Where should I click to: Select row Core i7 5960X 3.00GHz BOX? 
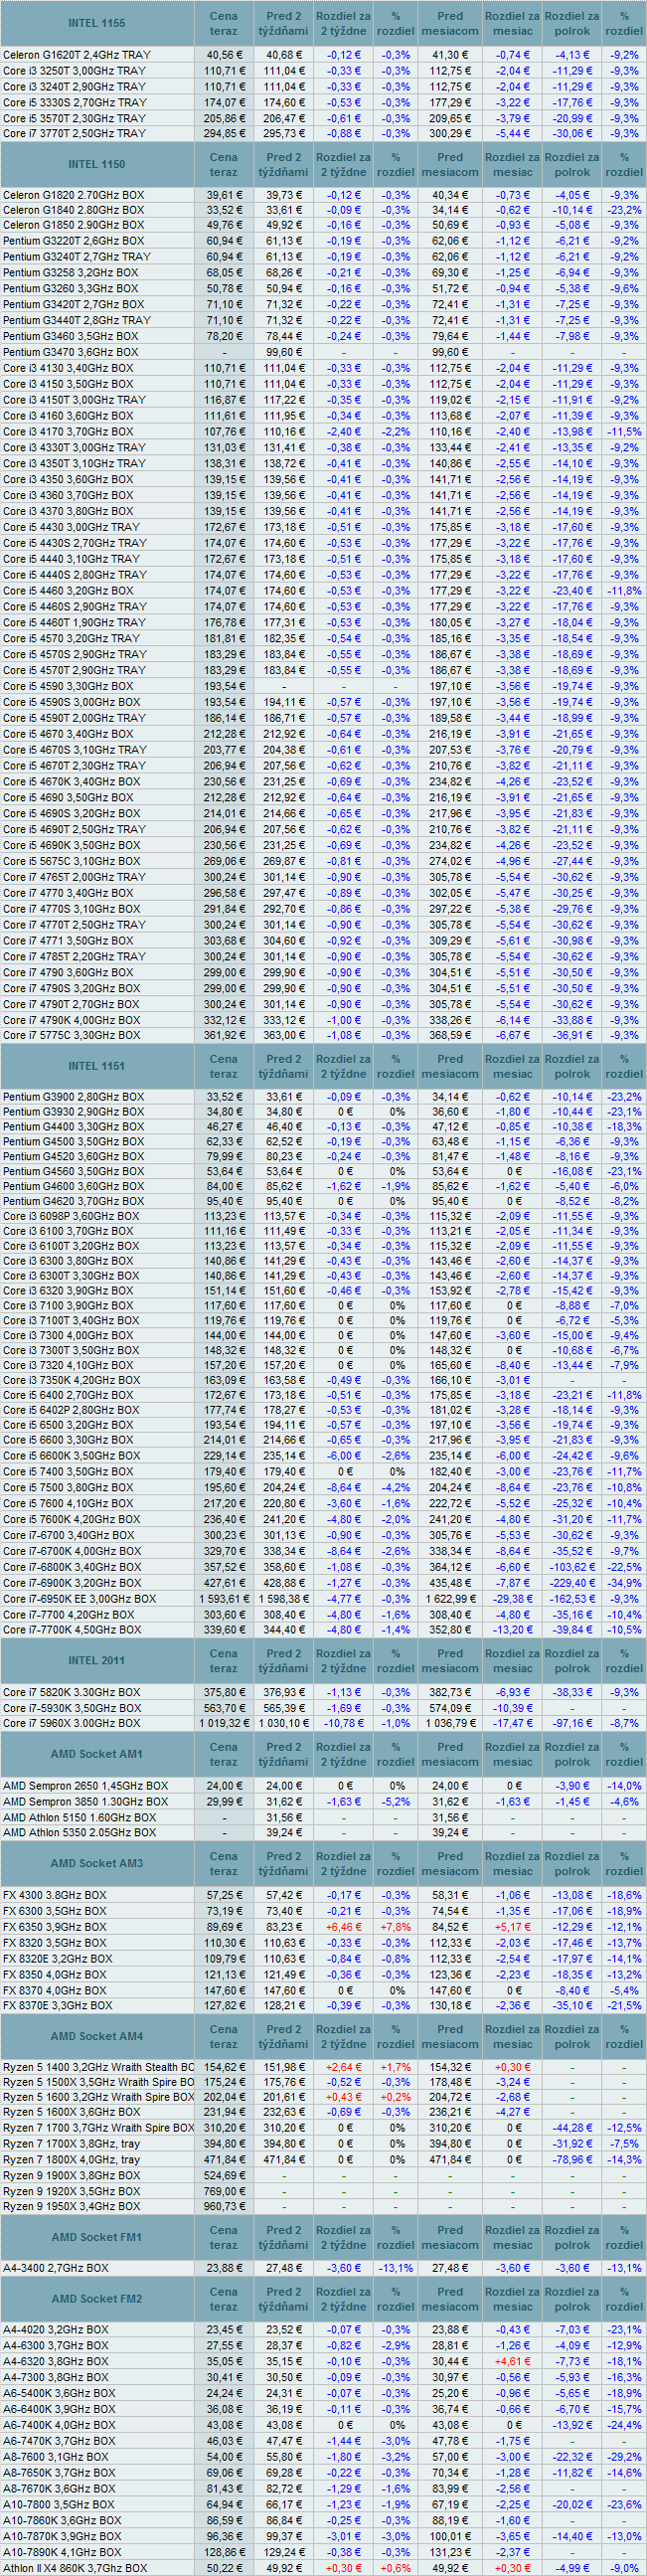tap(323, 1723)
